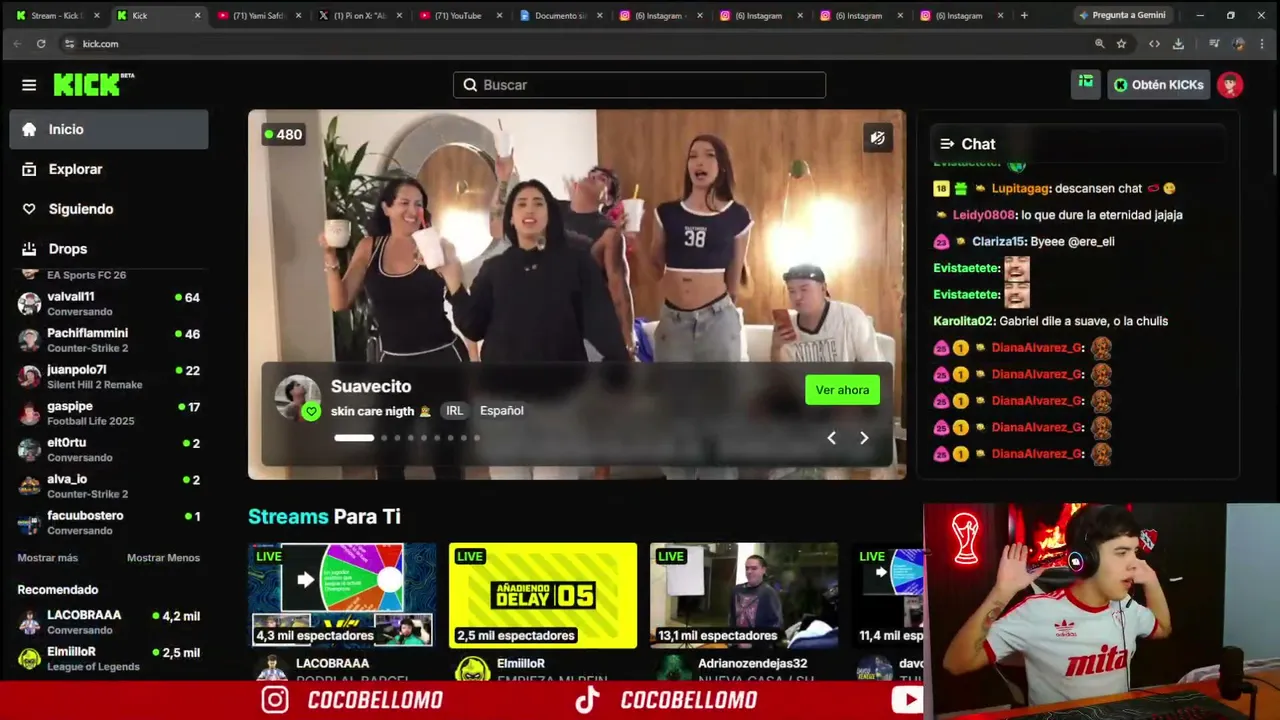The width and height of the screenshot is (1280, 720).
Task: Follow Suavecito with the heart badge
Action: (x=311, y=411)
